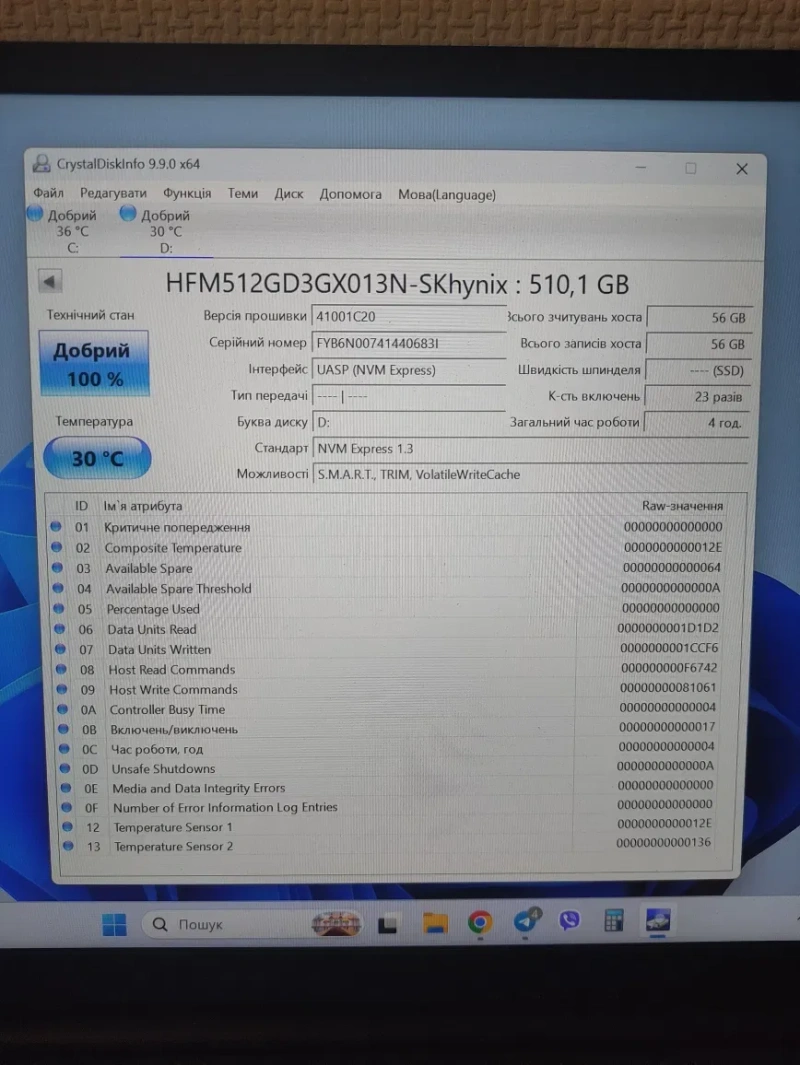Screen dimensions: 800x1065
Task: Select the Number of Error Information Log Entries row
Action: 387,807
